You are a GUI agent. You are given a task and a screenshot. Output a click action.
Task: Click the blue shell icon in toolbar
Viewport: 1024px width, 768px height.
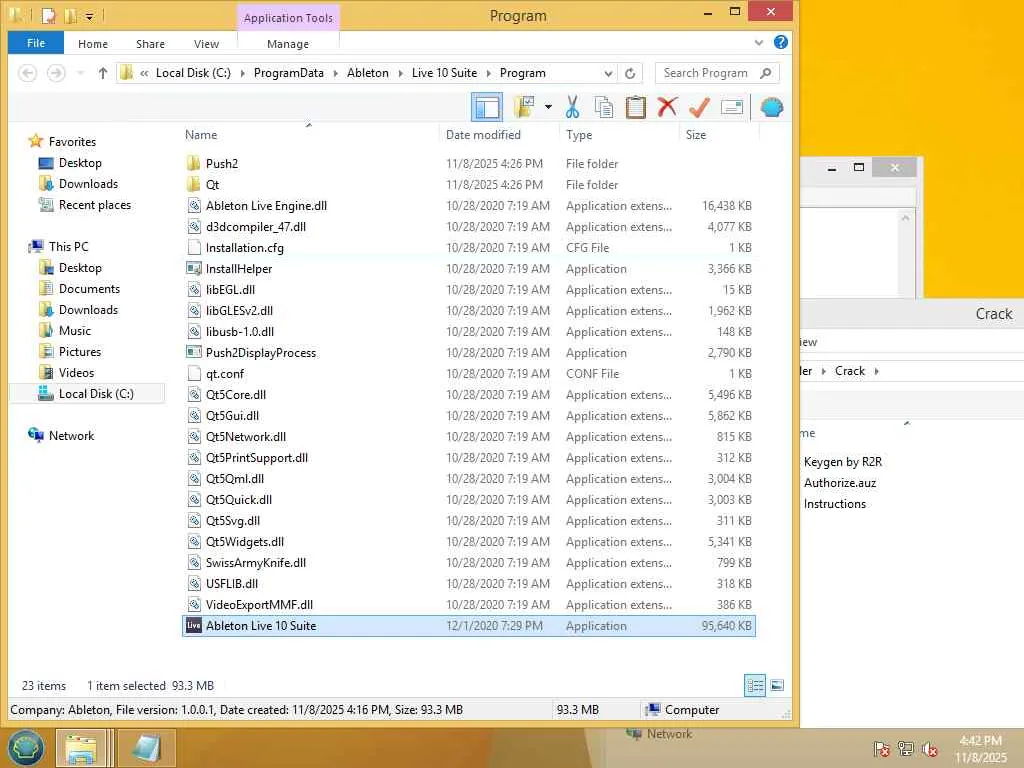(772, 107)
